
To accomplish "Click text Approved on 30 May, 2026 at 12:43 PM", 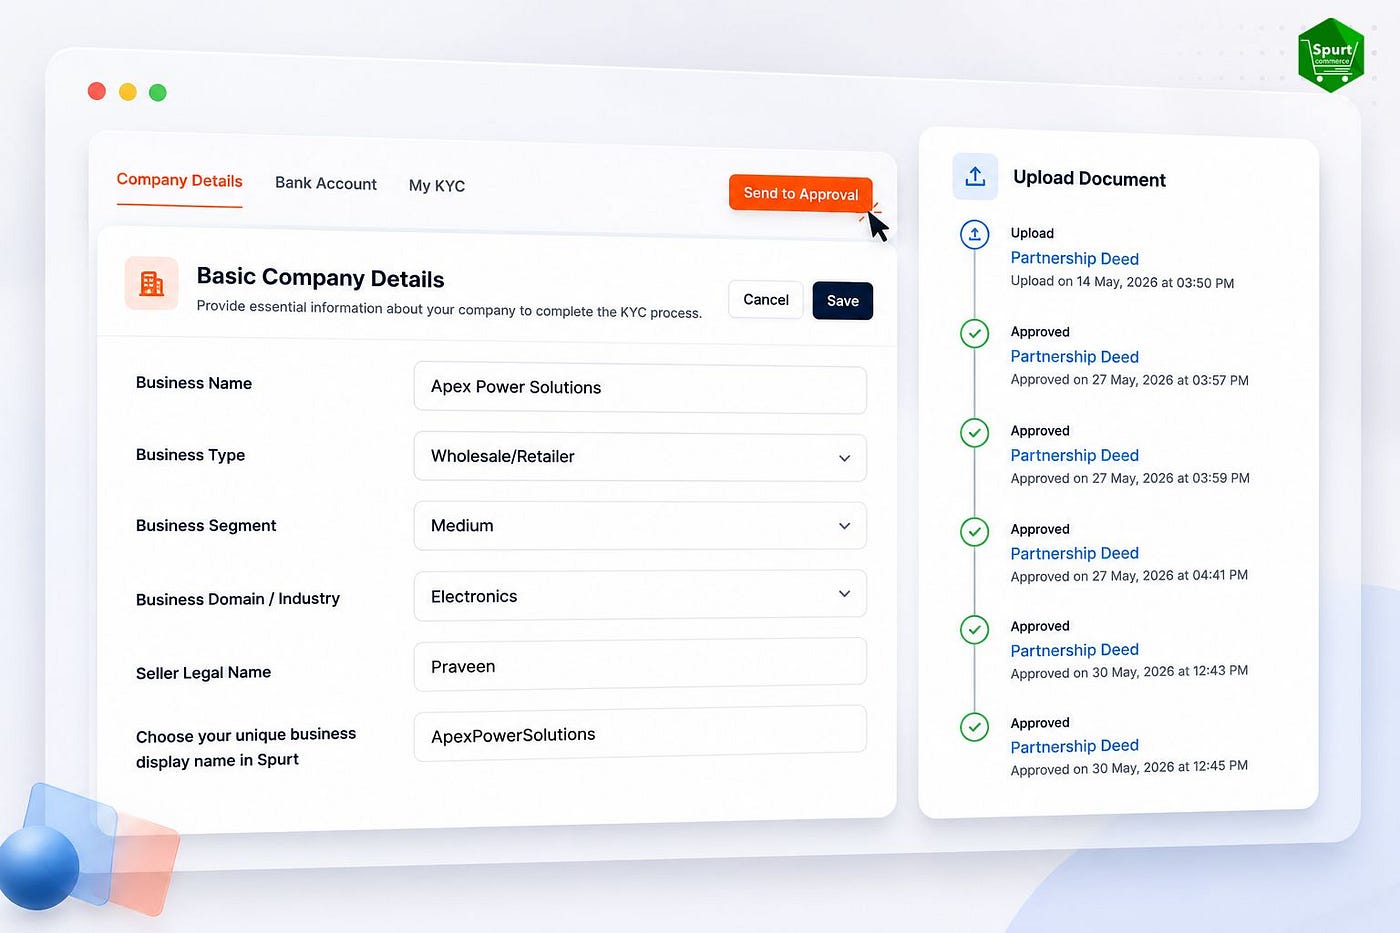I will [x=1129, y=672].
